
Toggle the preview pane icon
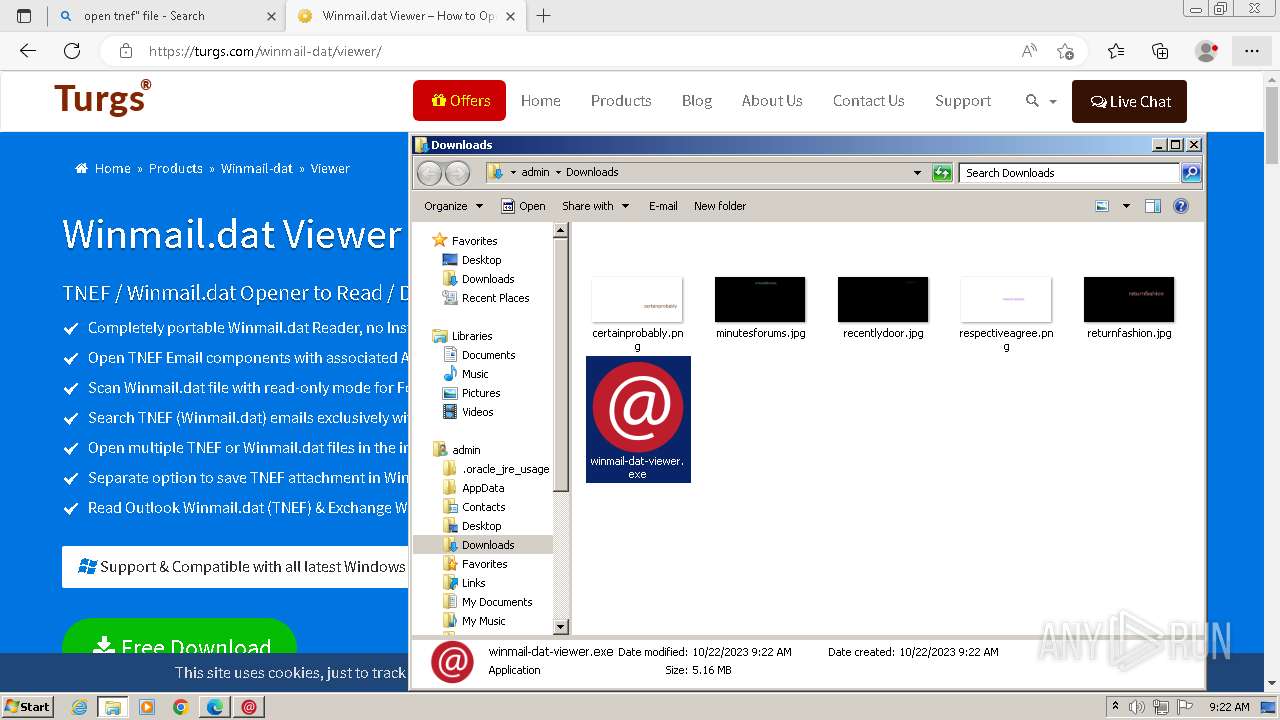coord(1153,206)
